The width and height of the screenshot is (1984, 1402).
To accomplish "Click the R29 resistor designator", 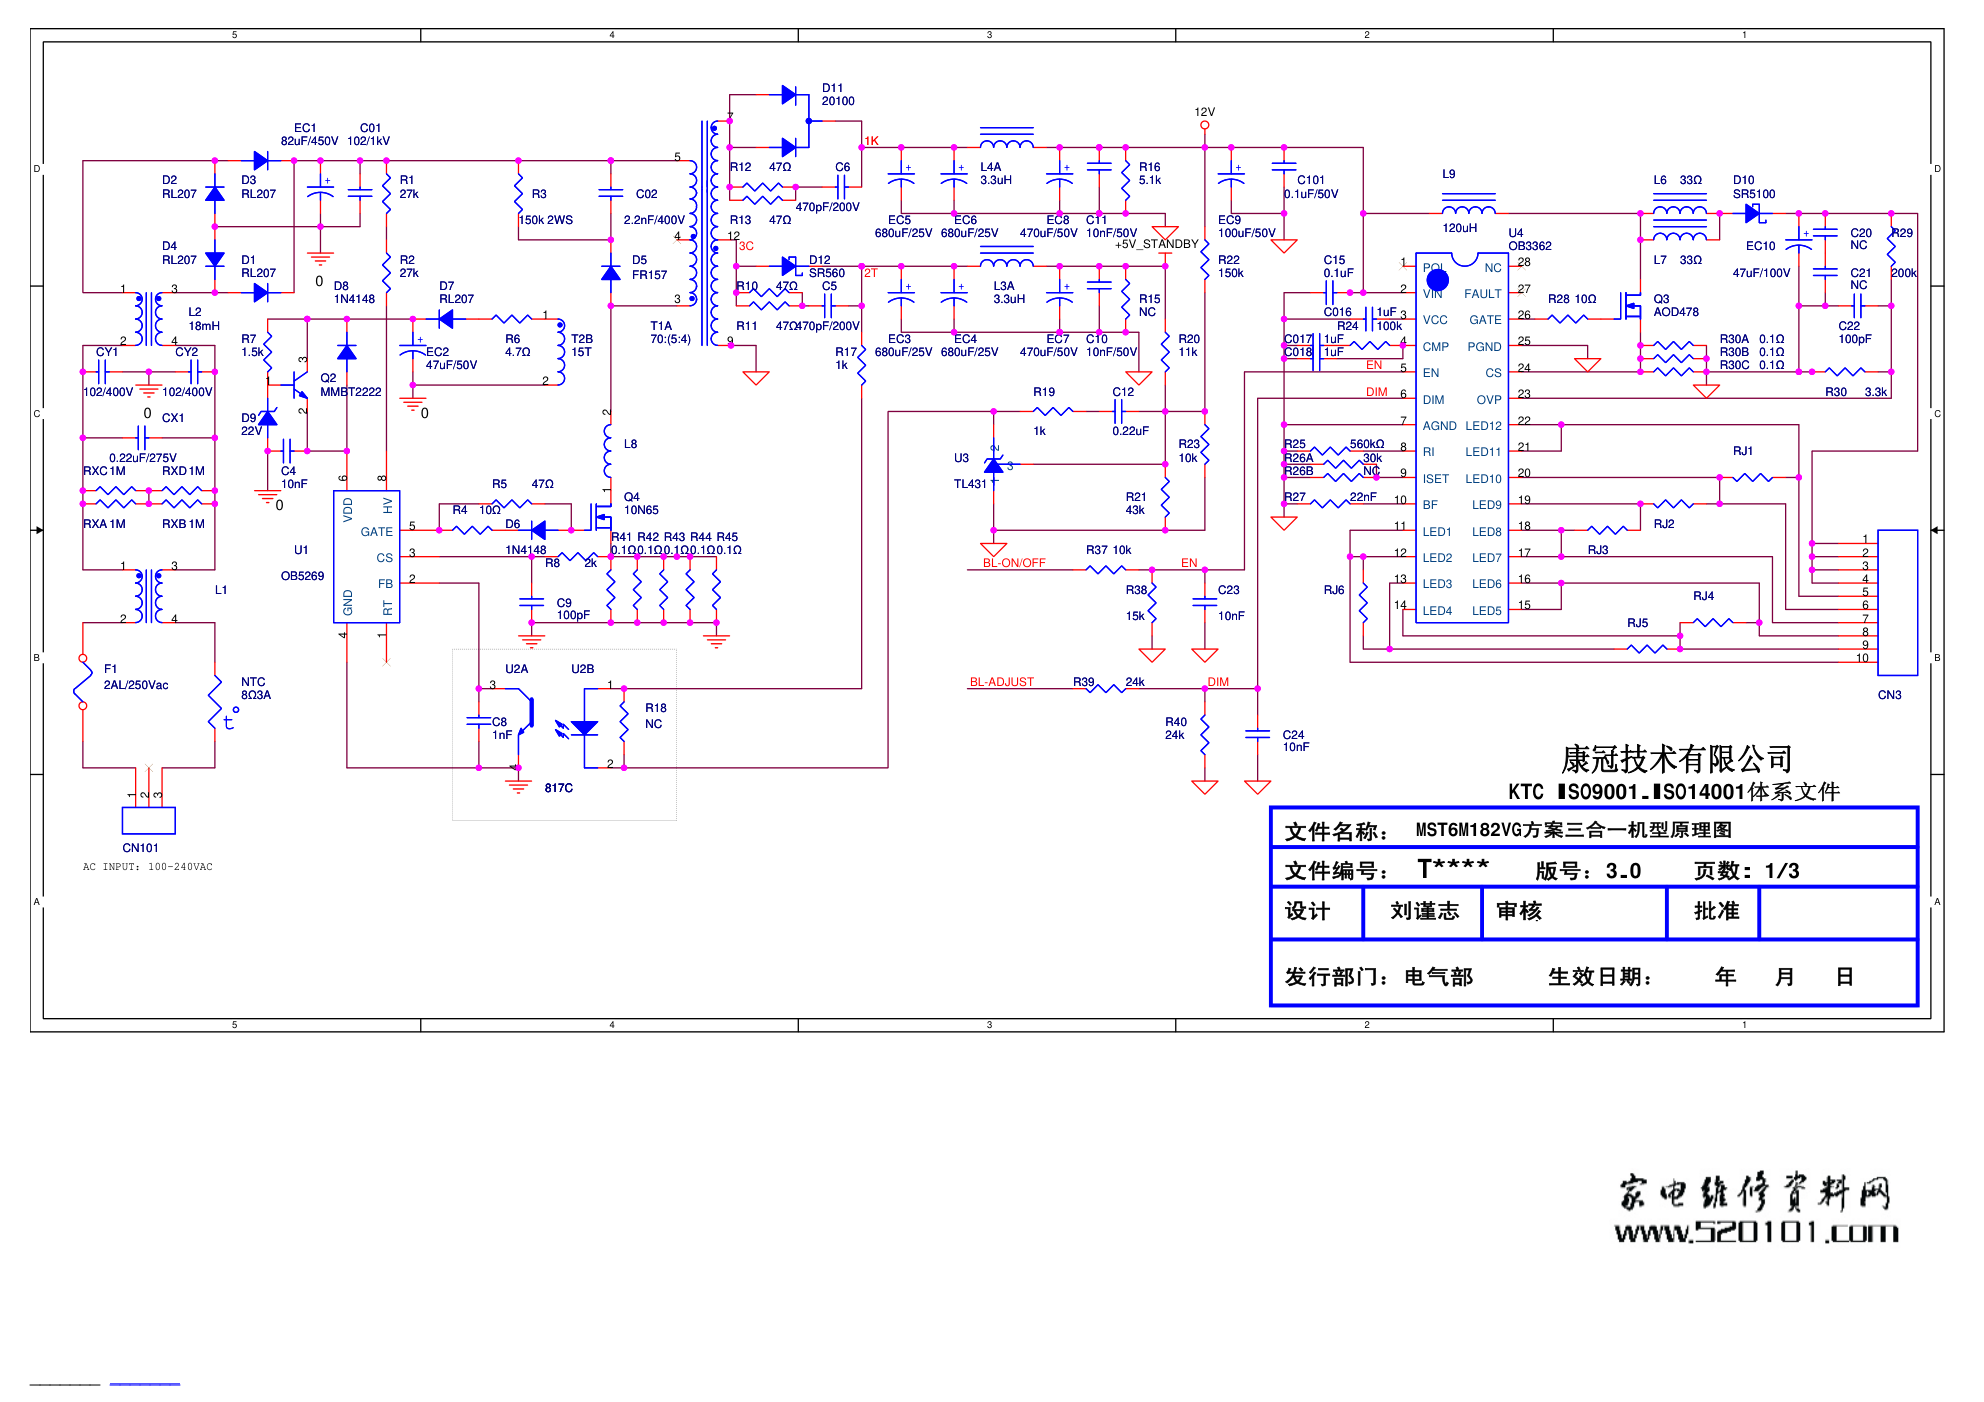I will coord(1902,233).
